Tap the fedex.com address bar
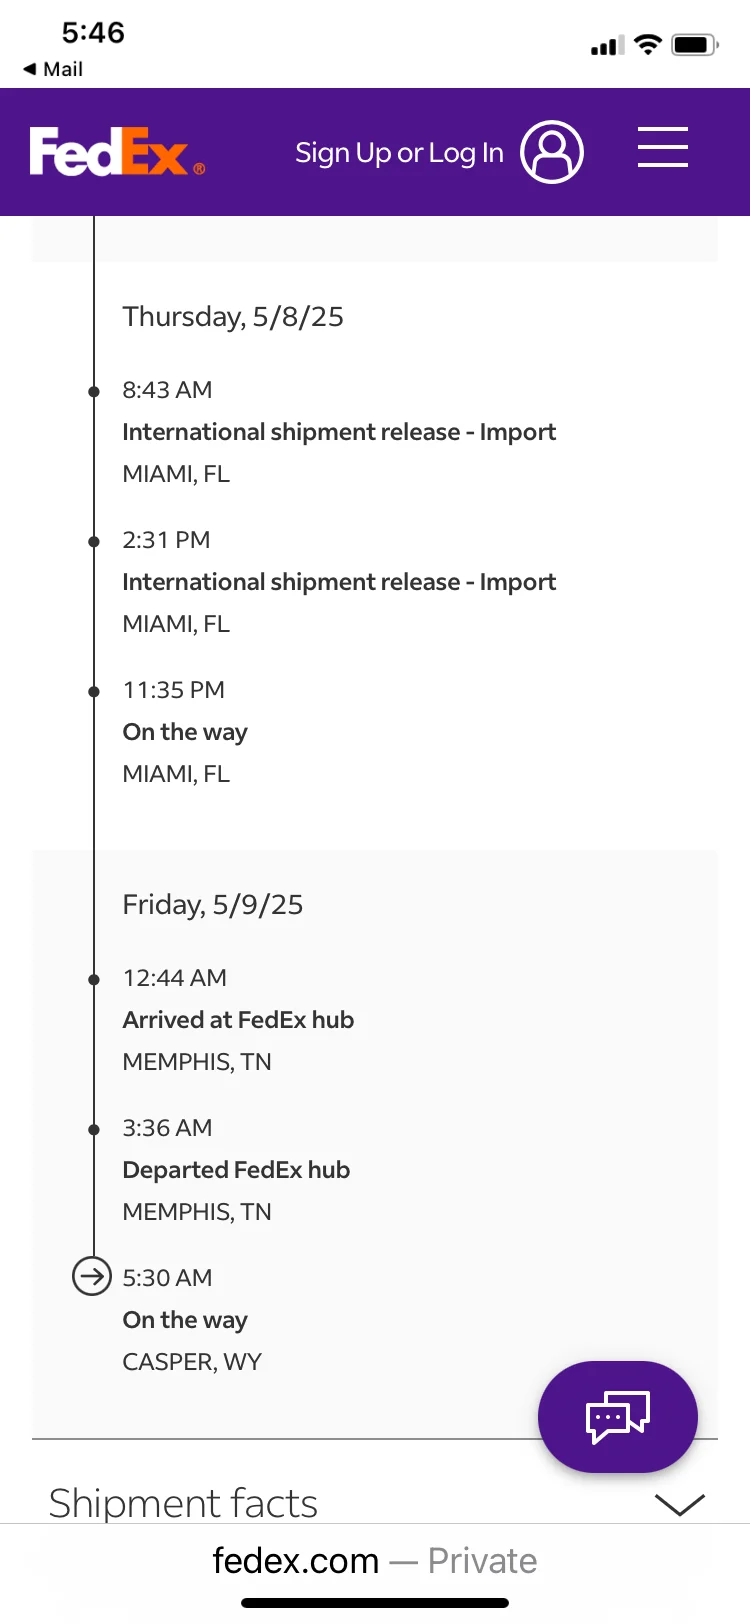The width and height of the screenshot is (750, 1624). click(x=374, y=1560)
